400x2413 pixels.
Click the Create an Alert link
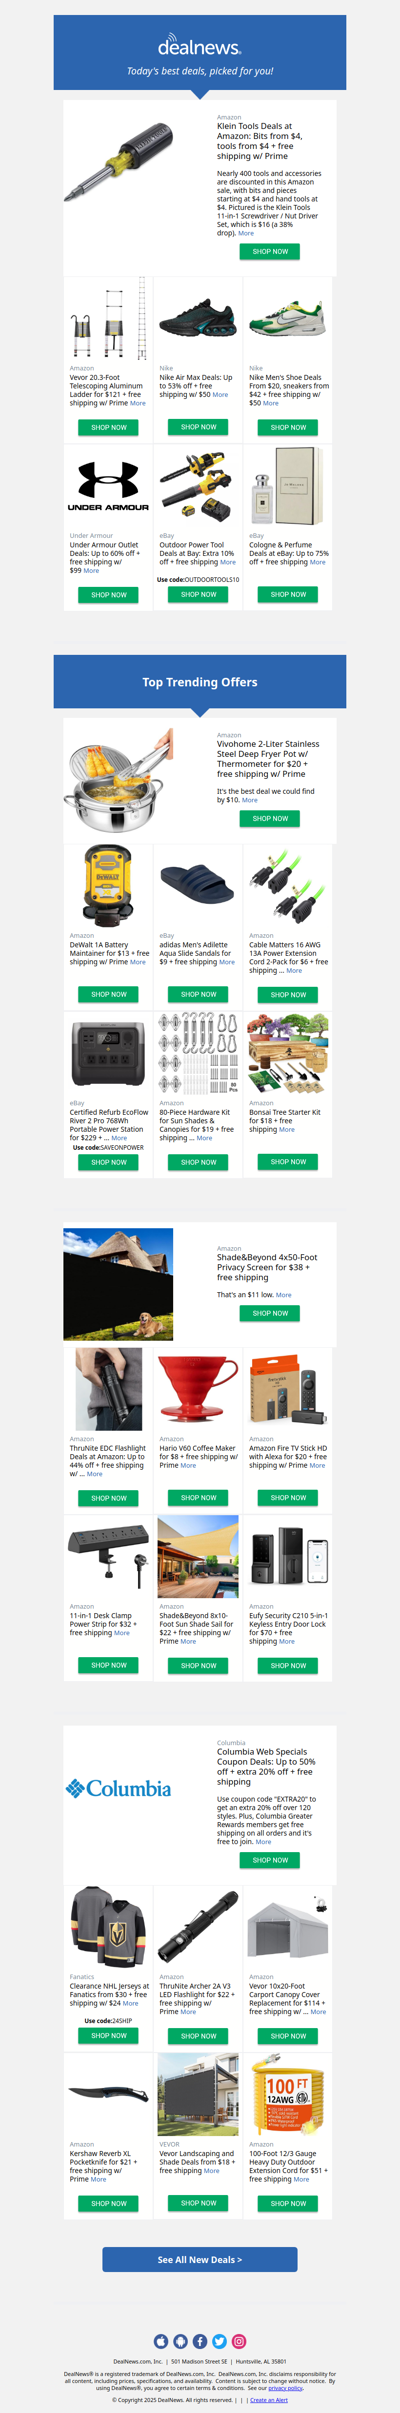point(269,2399)
